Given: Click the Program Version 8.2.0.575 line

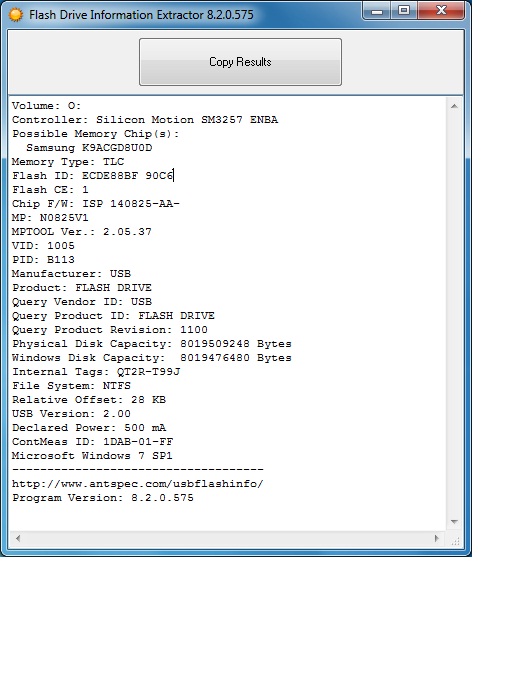Looking at the screenshot, I should click(103, 498).
